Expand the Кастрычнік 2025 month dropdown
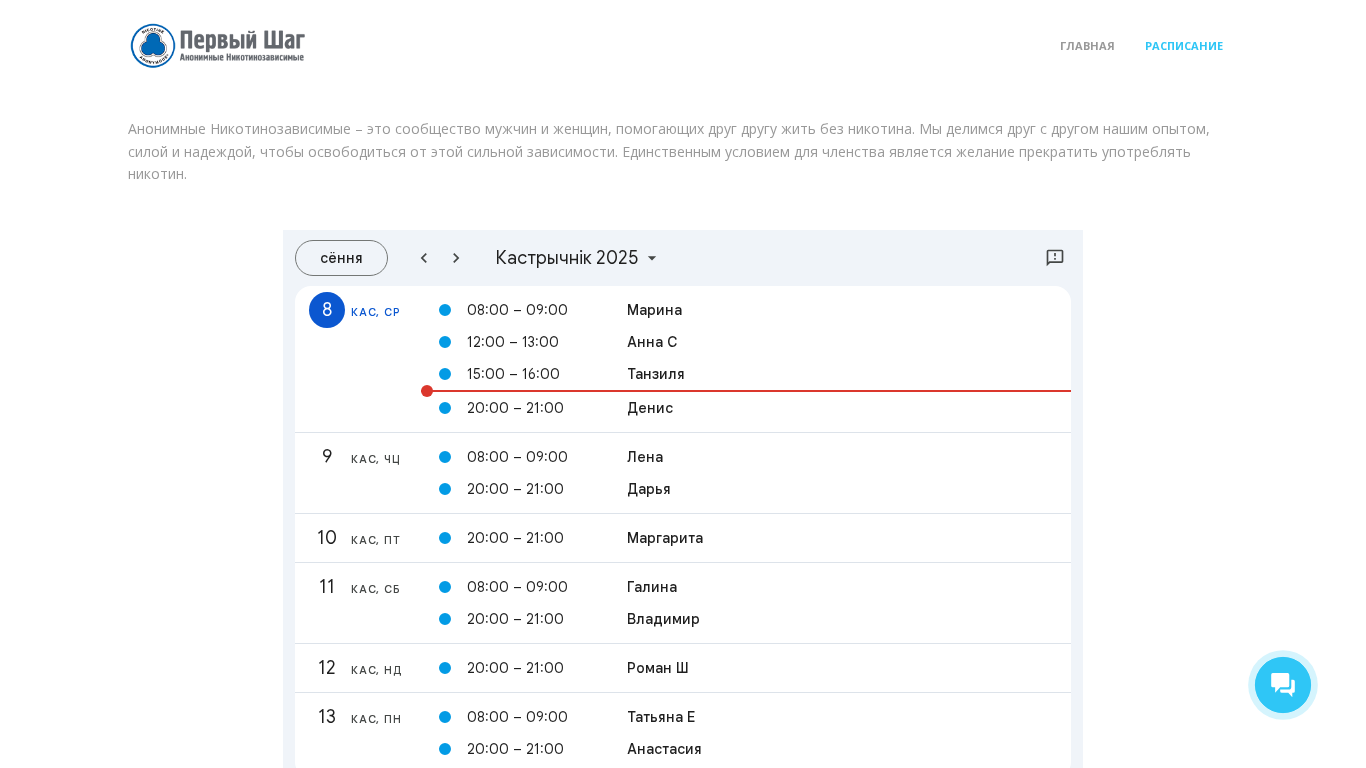 tap(576, 258)
